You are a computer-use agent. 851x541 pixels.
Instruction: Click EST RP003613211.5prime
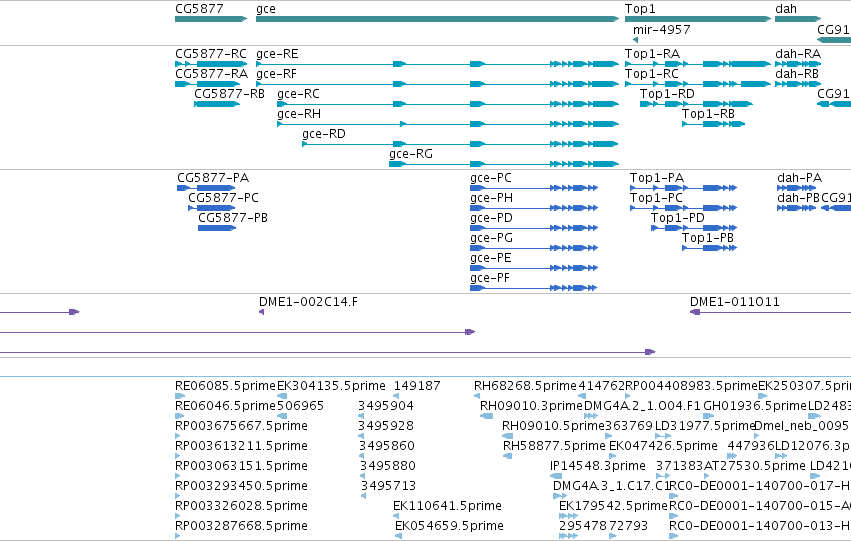pyautogui.click(x=177, y=456)
